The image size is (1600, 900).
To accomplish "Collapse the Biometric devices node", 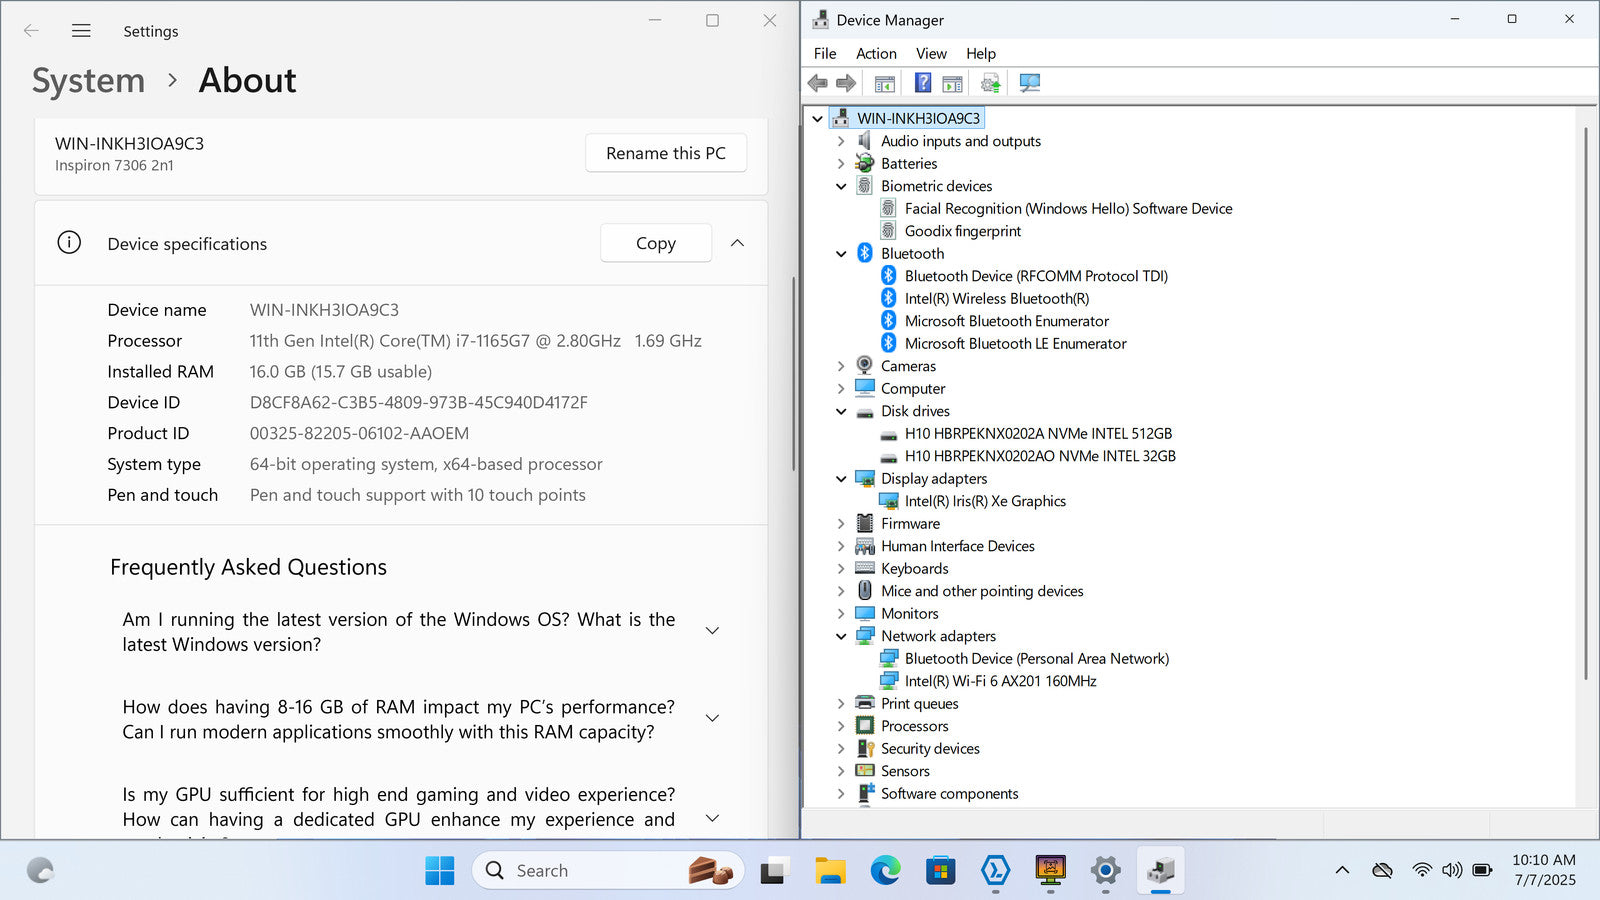I will [x=841, y=186].
